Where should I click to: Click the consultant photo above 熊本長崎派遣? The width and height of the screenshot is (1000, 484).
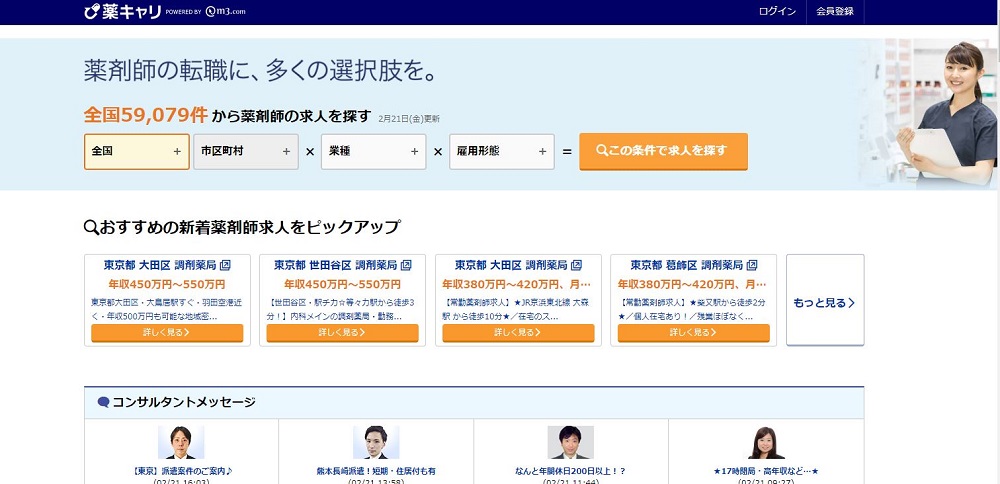click(376, 443)
